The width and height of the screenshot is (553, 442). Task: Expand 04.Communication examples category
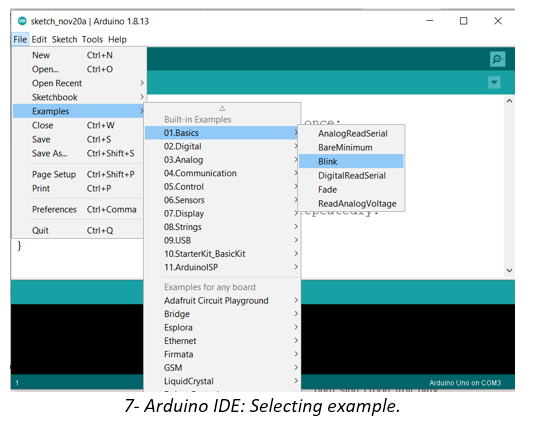click(222, 173)
